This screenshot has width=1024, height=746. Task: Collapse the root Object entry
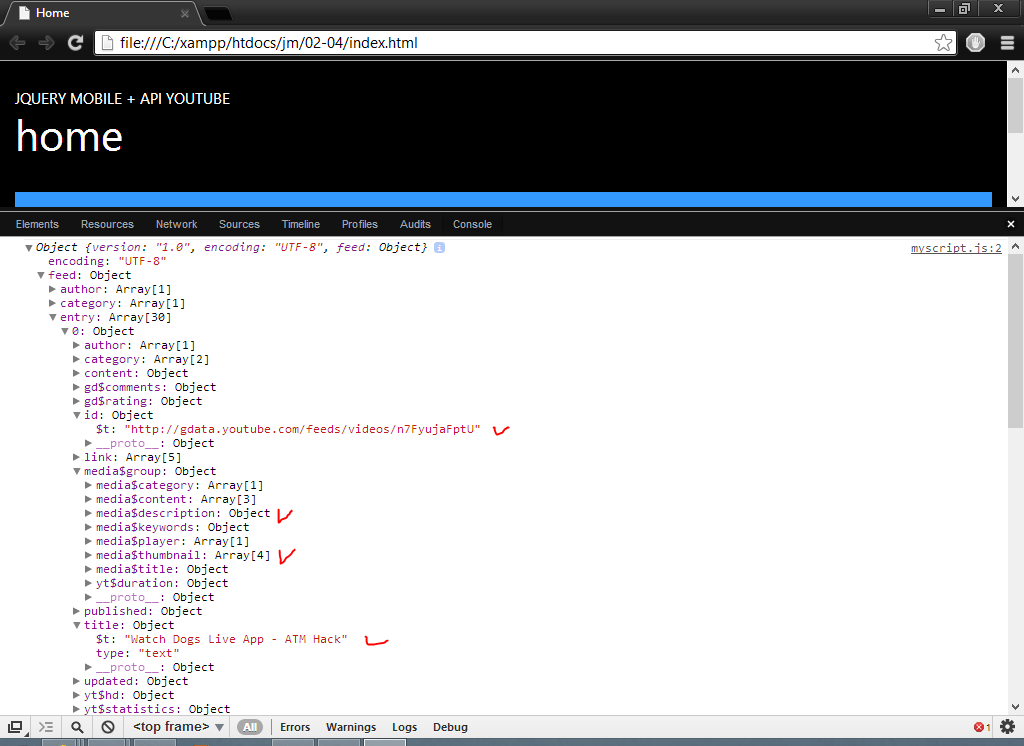tap(29, 248)
